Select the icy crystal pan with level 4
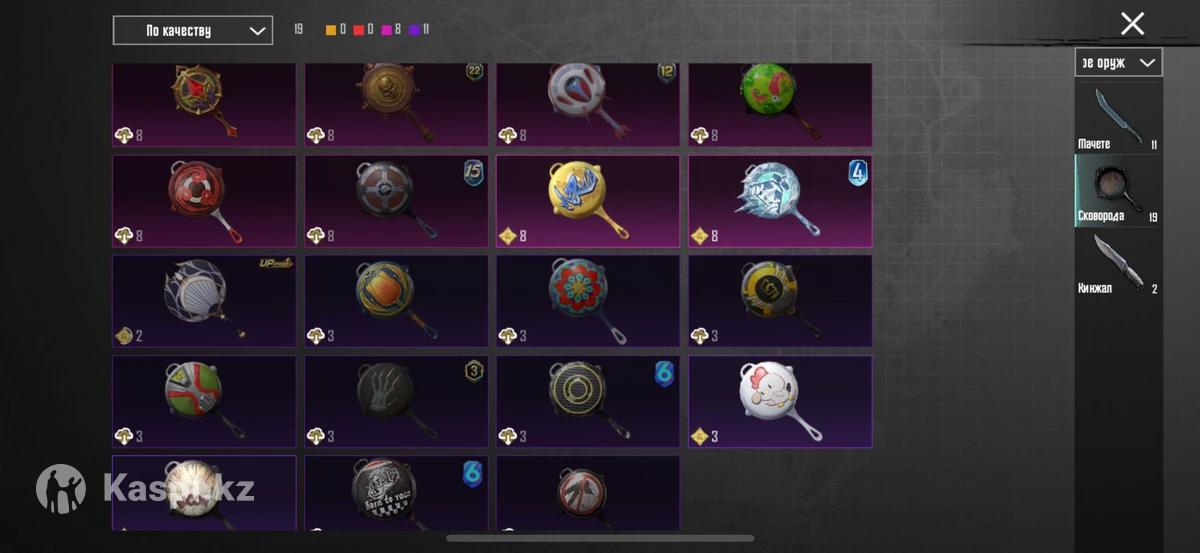Image resolution: width=1200 pixels, height=553 pixels. pyautogui.click(x=780, y=201)
